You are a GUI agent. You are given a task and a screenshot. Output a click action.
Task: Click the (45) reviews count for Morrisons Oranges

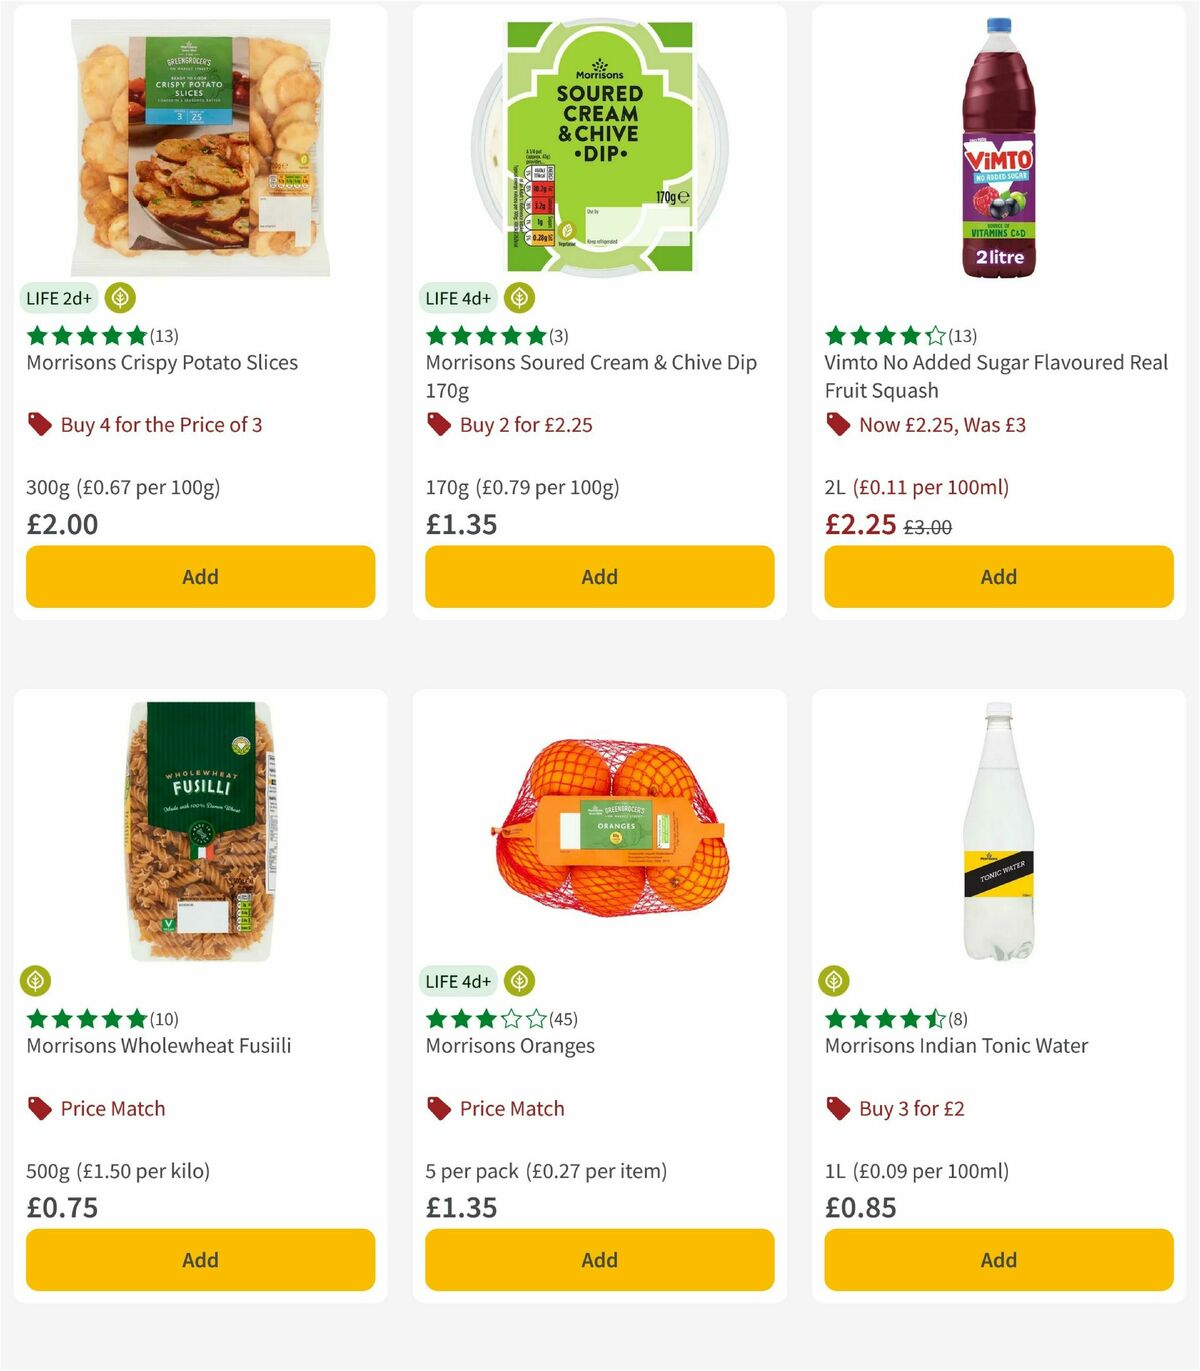pyautogui.click(x=563, y=1019)
